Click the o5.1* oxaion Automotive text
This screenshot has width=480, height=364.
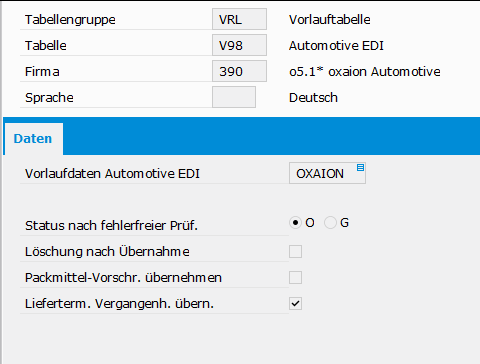(365, 72)
